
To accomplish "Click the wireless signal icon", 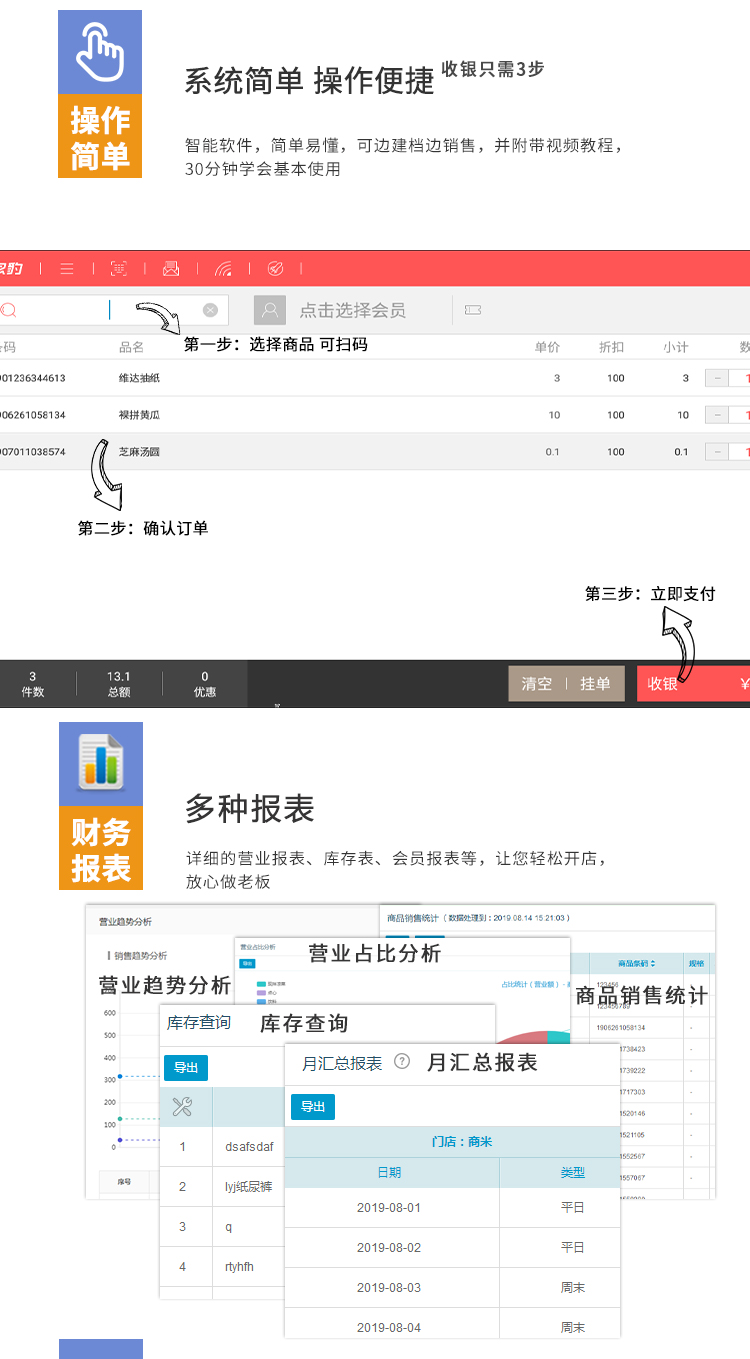I will click(223, 269).
